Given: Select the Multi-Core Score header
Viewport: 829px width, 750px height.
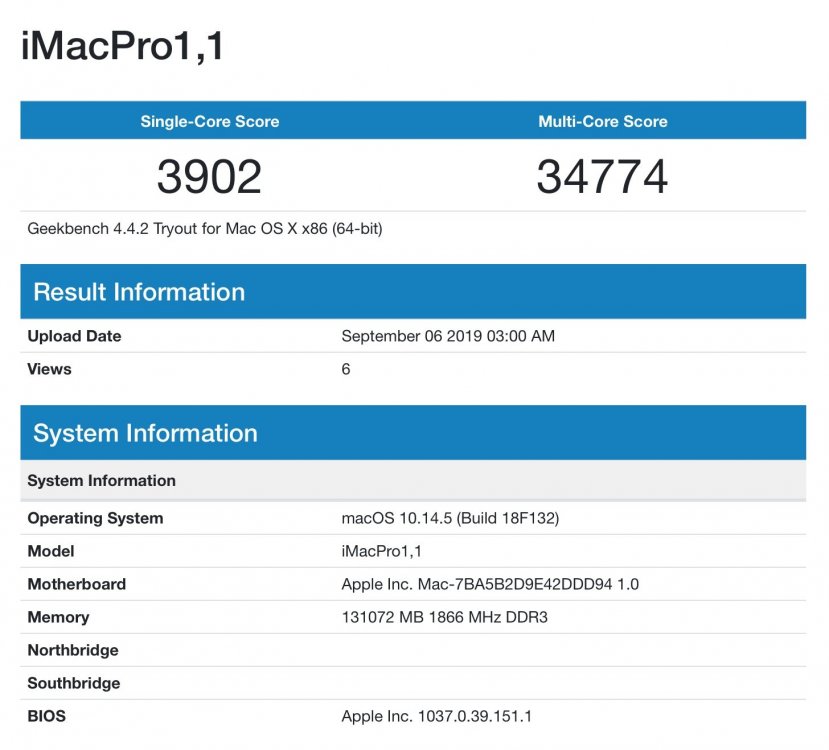Looking at the screenshot, I should point(603,122).
